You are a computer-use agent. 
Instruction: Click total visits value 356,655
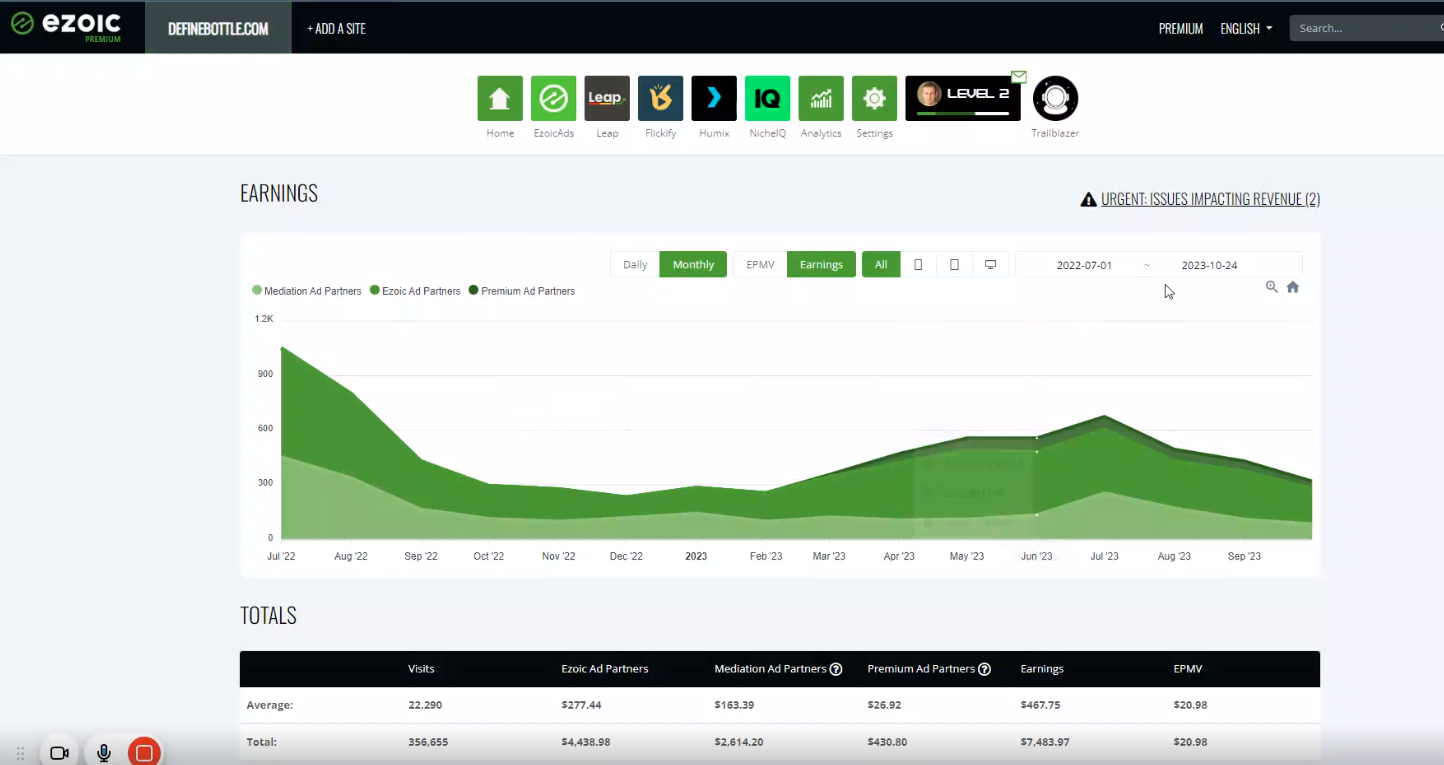pyautogui.click(x=428, y=742)
